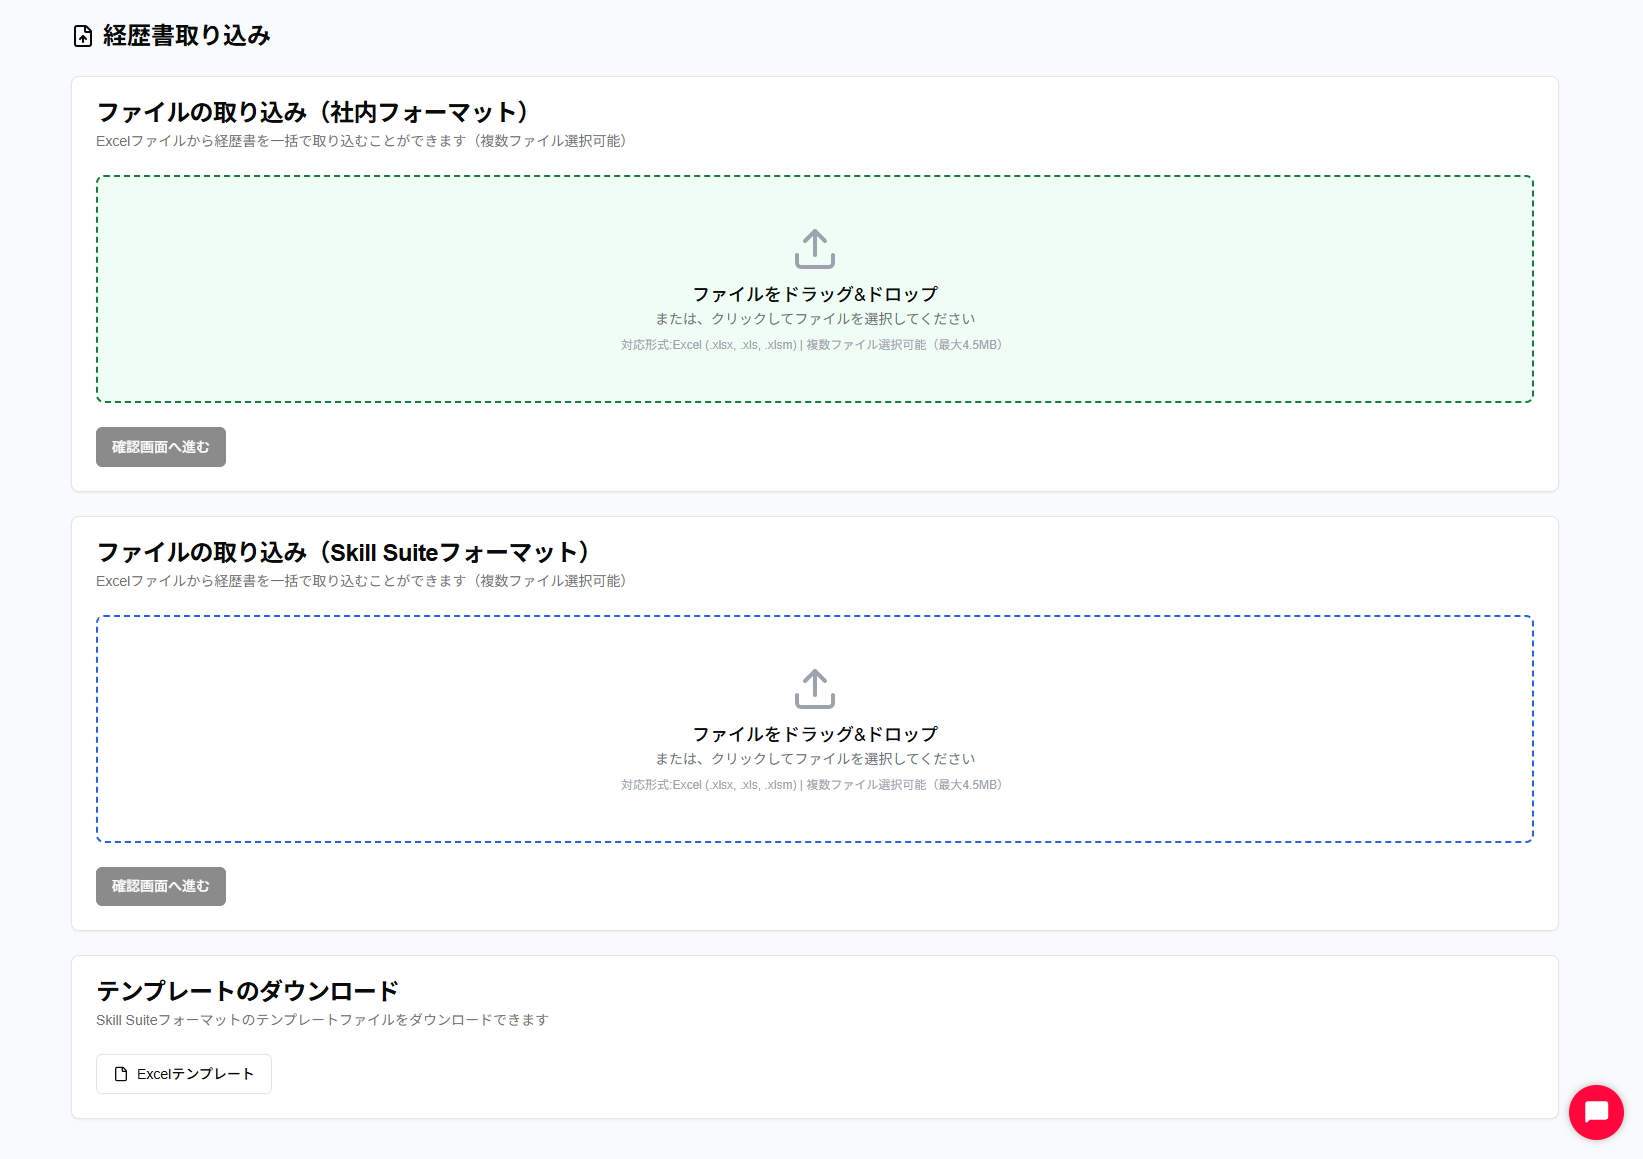Click the Skill Suiteフォーマットのテンプレート description text
Viewport: 1643px width, 1159px height.
coord(322,1020)
